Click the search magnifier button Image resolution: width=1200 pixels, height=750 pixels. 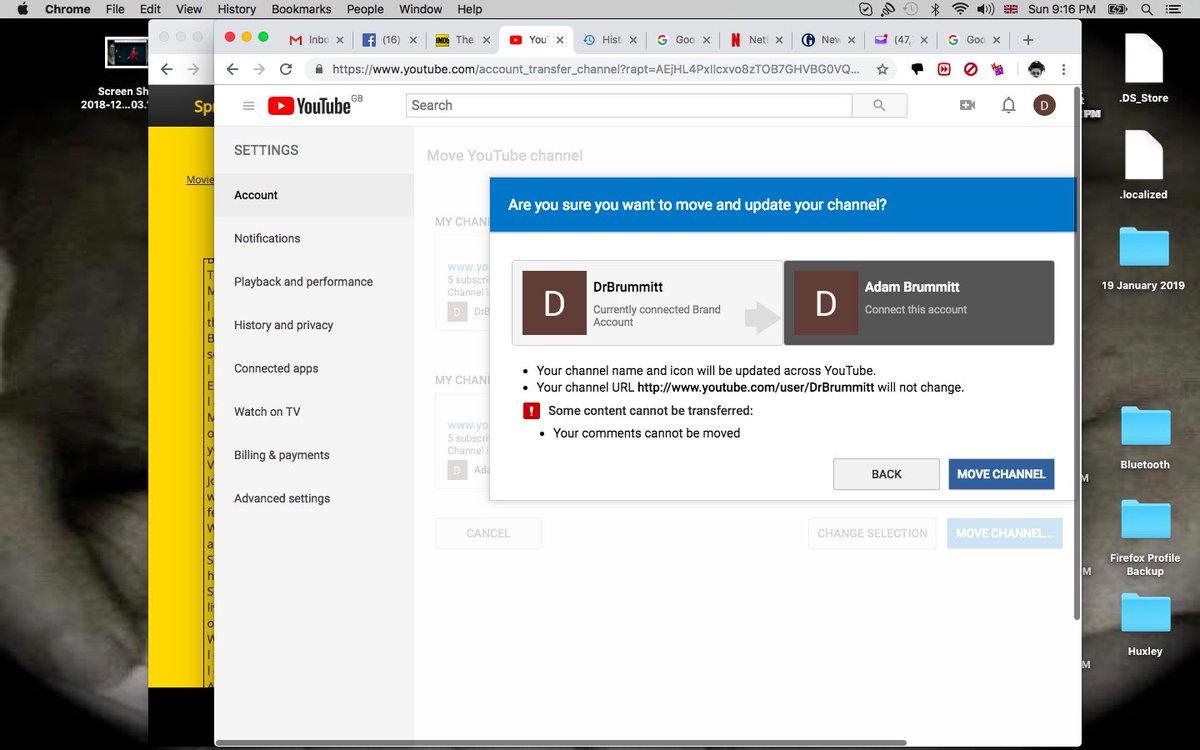(x=879, y=105)
